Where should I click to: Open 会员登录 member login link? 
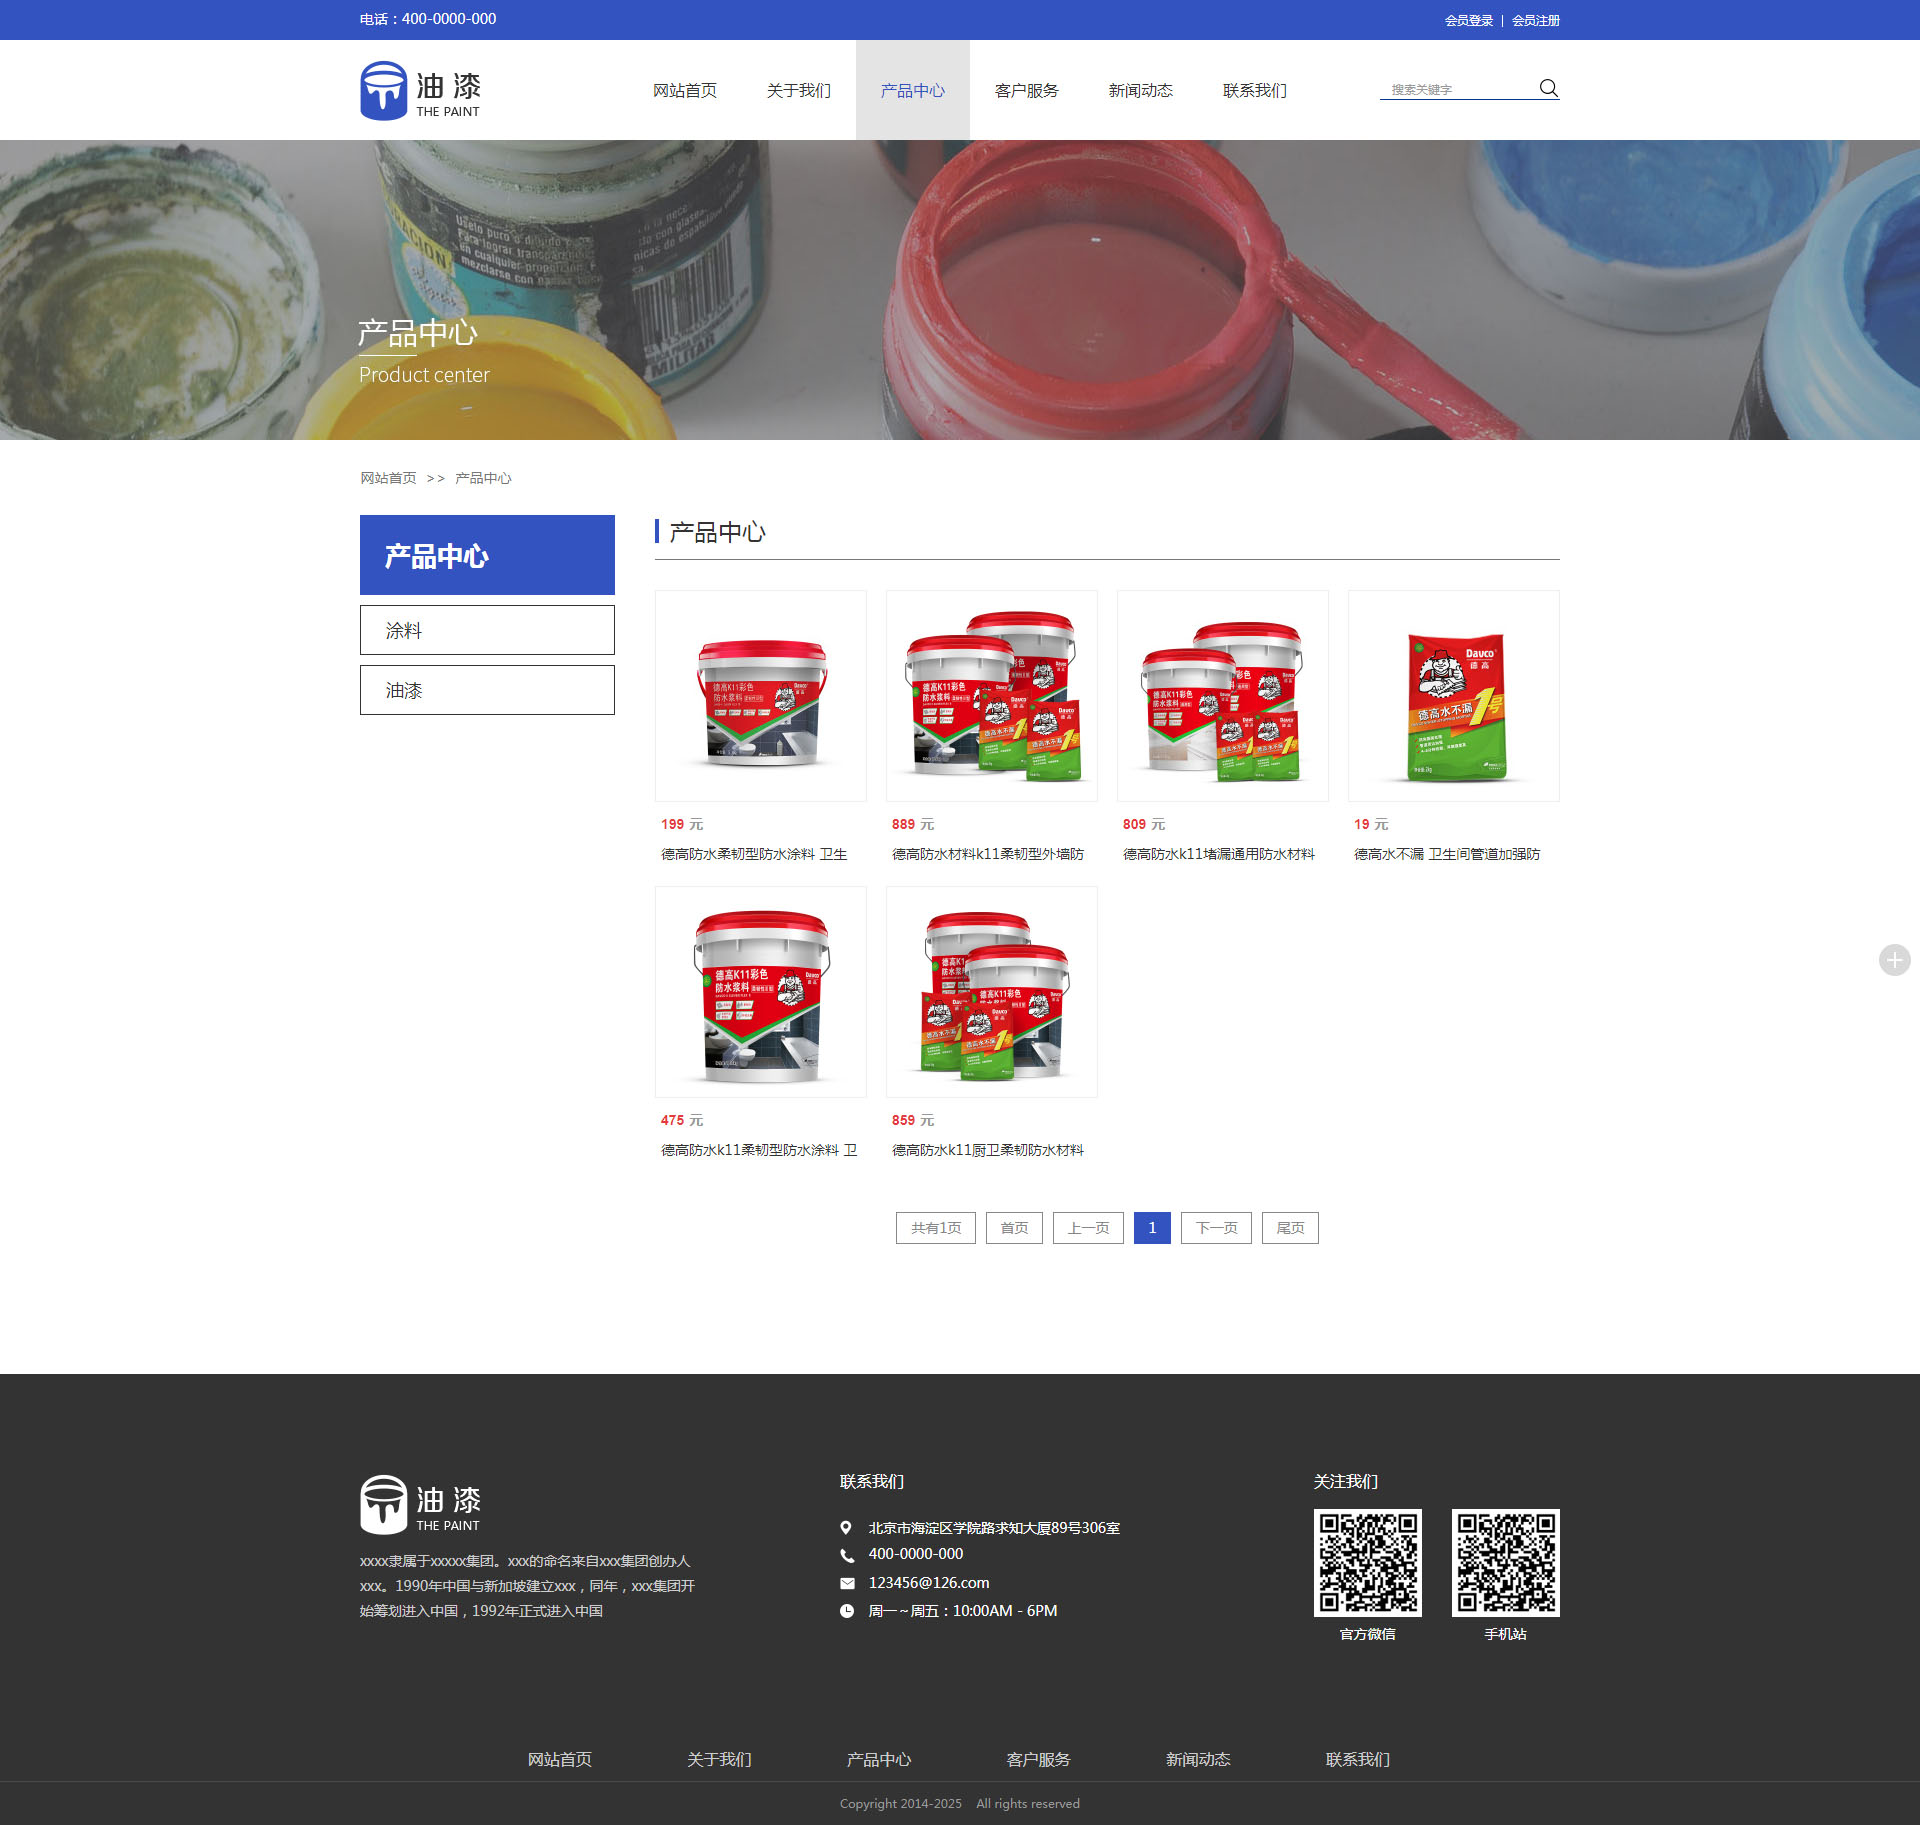pyautogui.click(x=1468, y=20)
